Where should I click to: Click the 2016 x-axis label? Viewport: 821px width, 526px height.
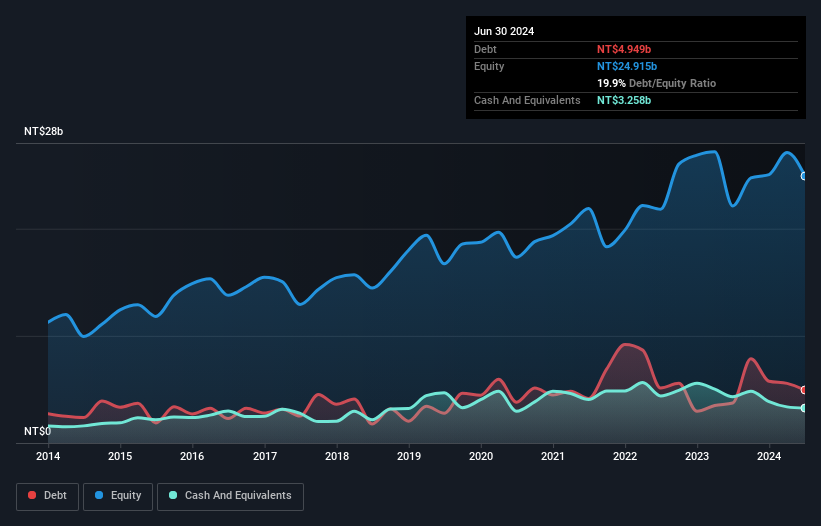coord(192,456)
